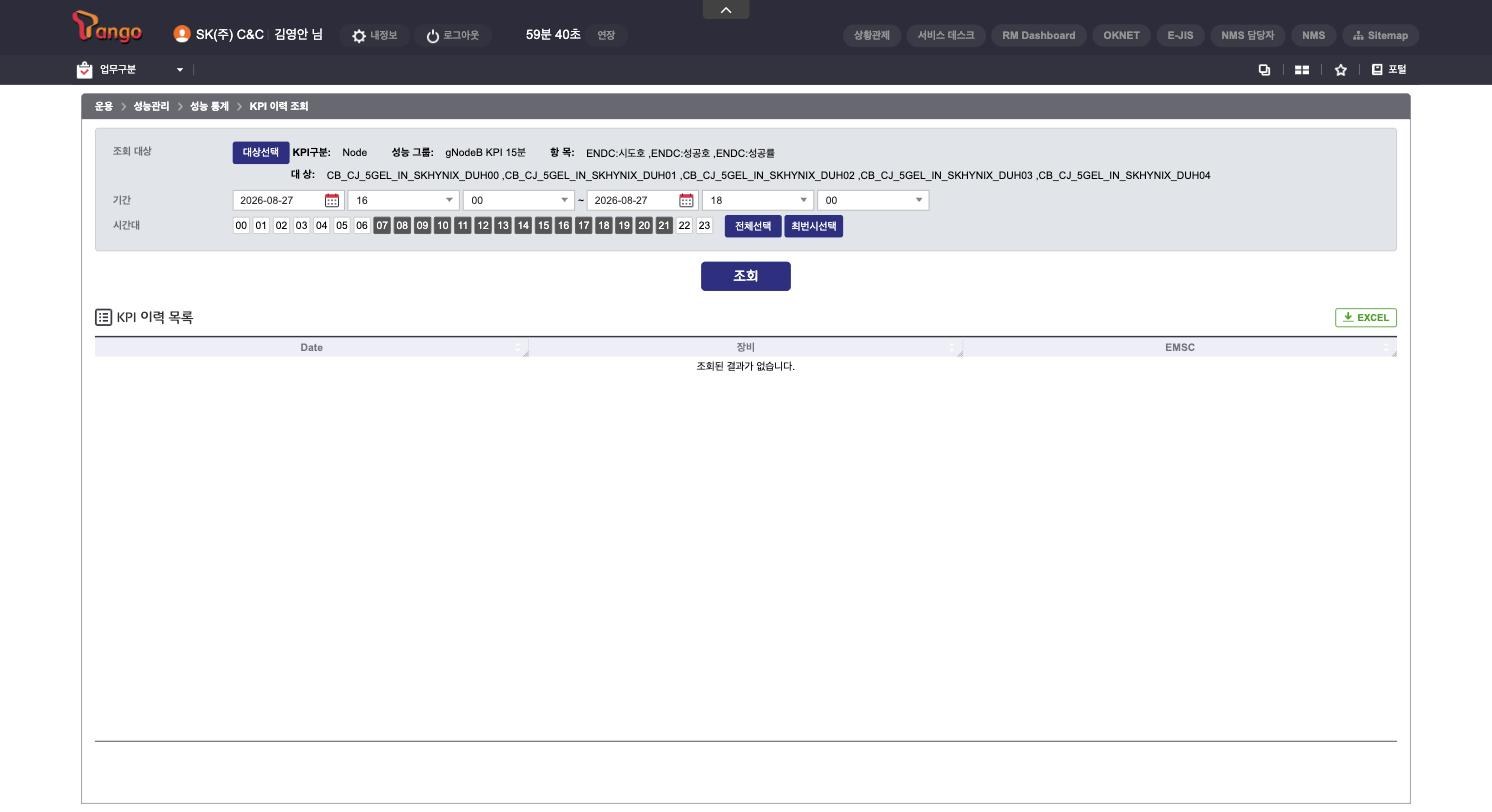Open the start date calendar picker
The width and height of the screenshot is (1492, 812).
point(332,200)
